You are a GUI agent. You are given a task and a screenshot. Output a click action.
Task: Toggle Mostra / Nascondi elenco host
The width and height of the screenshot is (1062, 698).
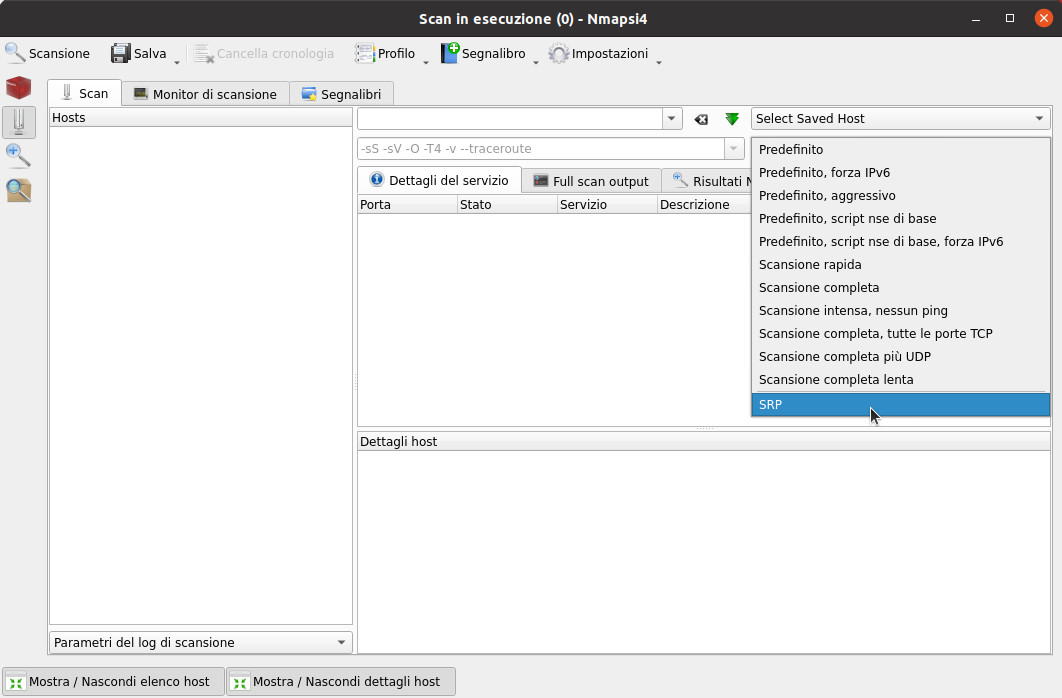[113, 682]
